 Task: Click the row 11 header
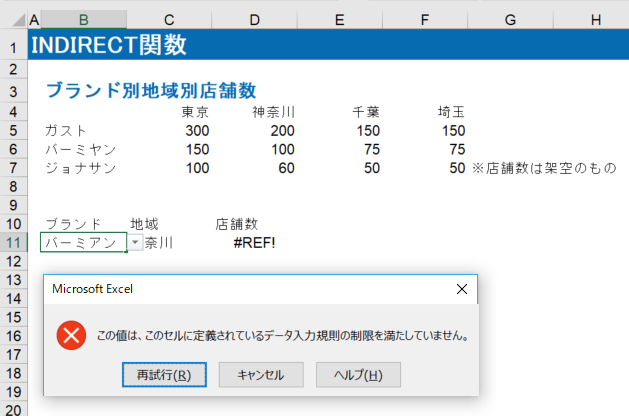coord(14,243)
